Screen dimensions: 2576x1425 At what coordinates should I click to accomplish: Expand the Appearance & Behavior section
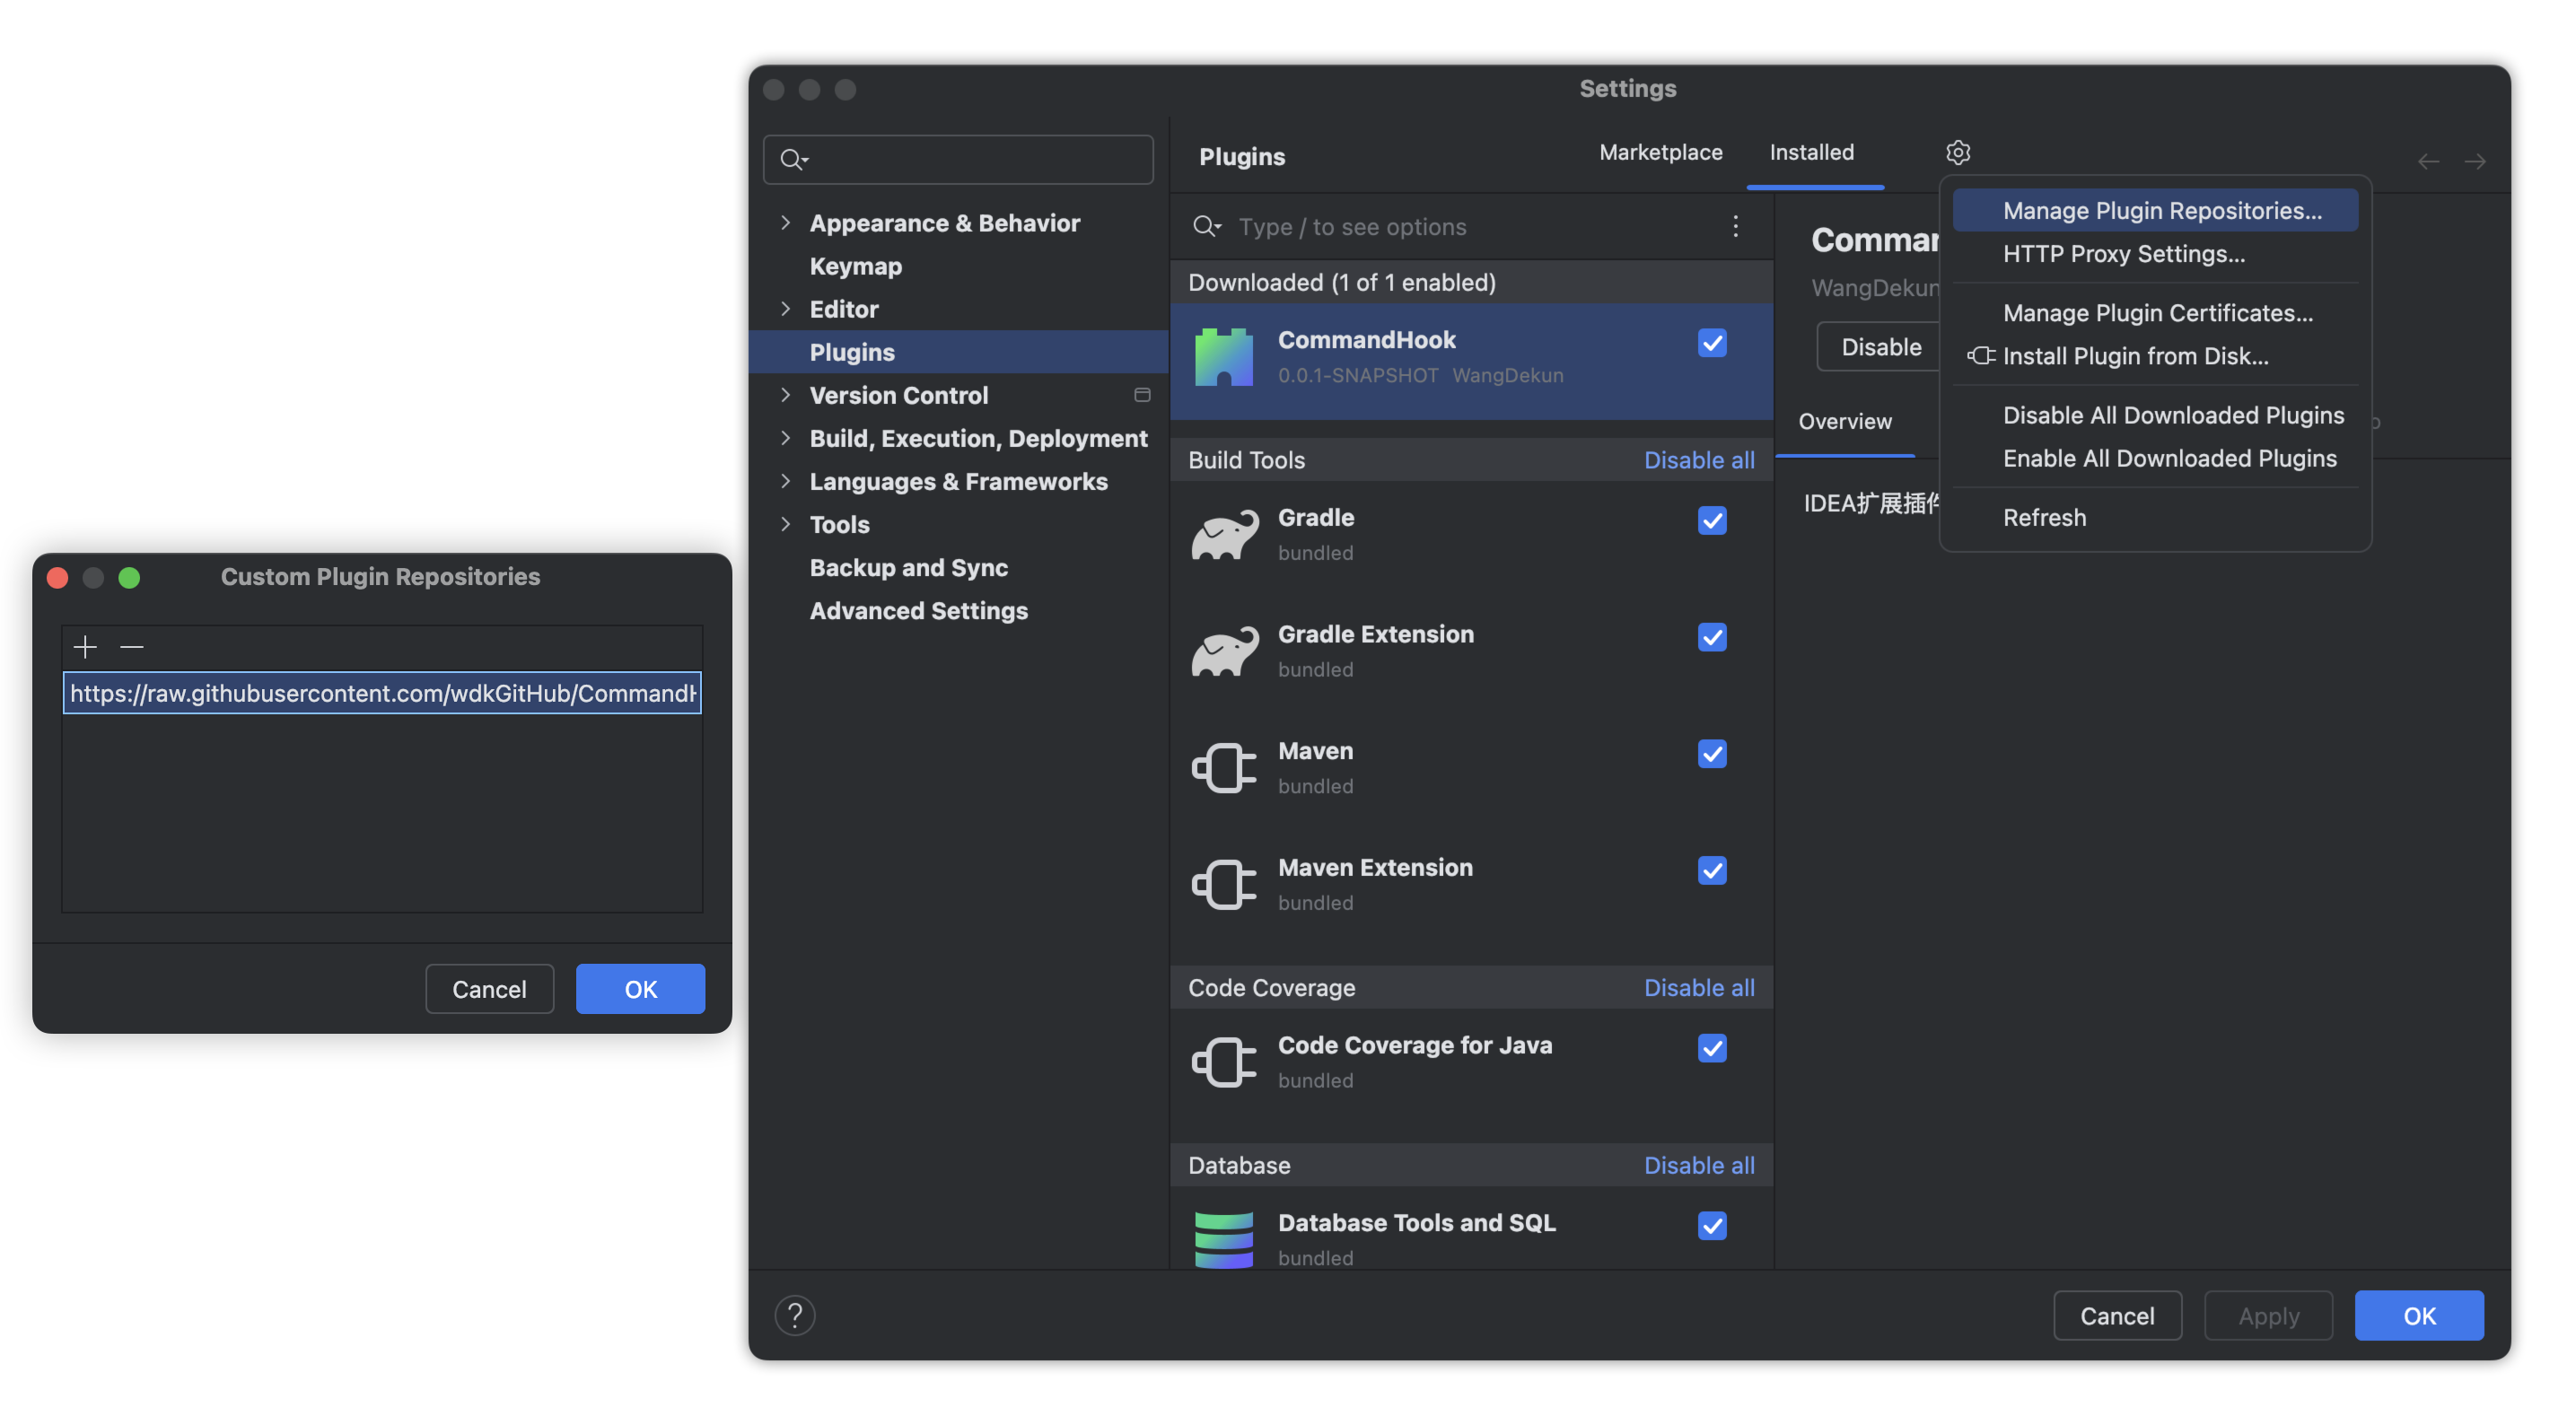point(786,222)
